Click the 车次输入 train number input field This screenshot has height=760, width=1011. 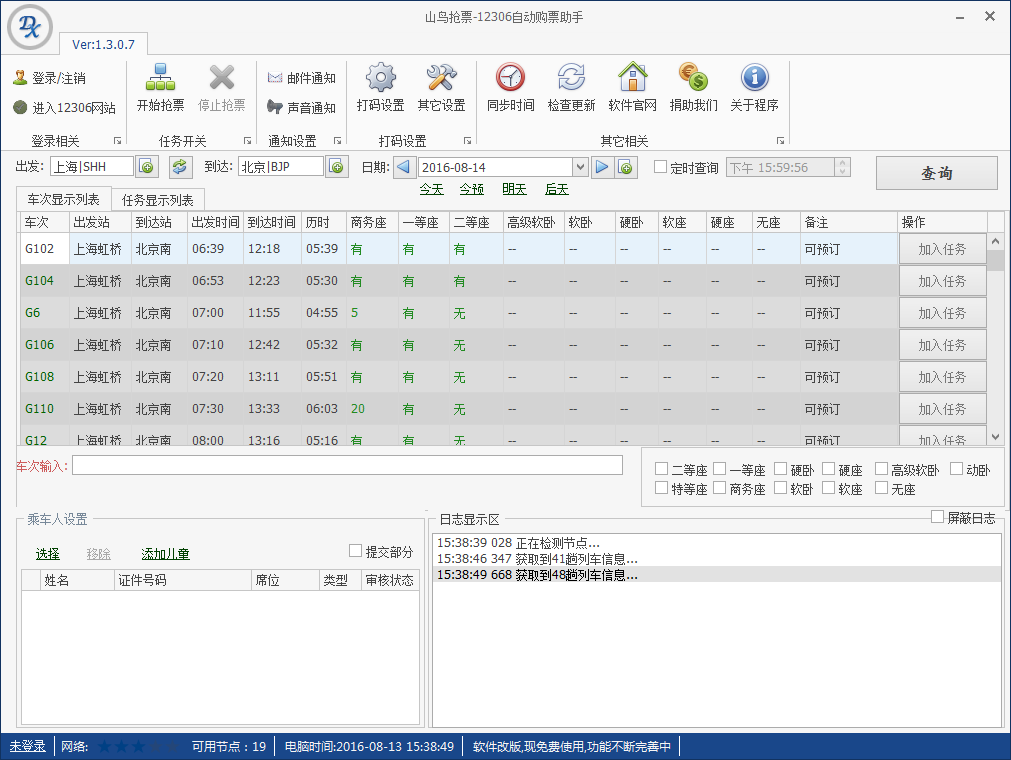pos(347,464)
